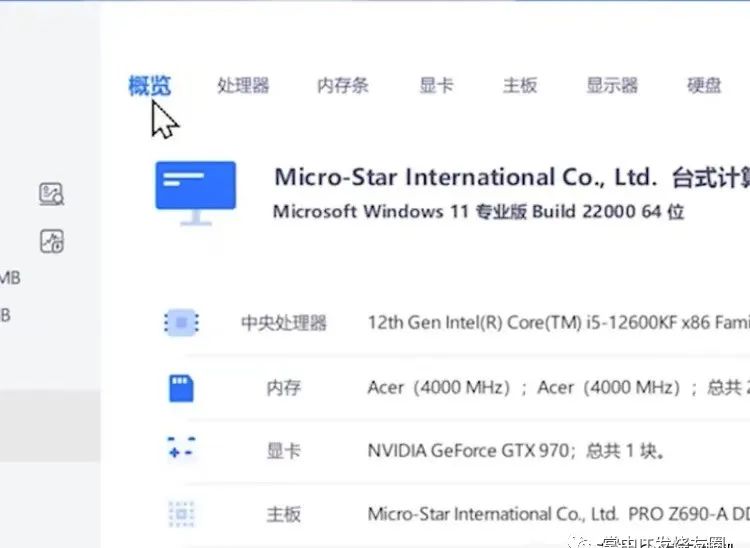Click the memory card icon beside 内存
Viewport: 750px width, 548px height.
[x=181, y=388]
